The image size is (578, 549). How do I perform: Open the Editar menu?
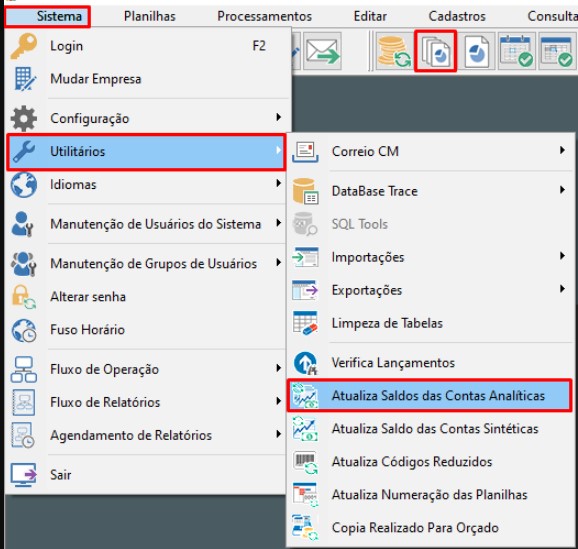click(x=370, y=16)
